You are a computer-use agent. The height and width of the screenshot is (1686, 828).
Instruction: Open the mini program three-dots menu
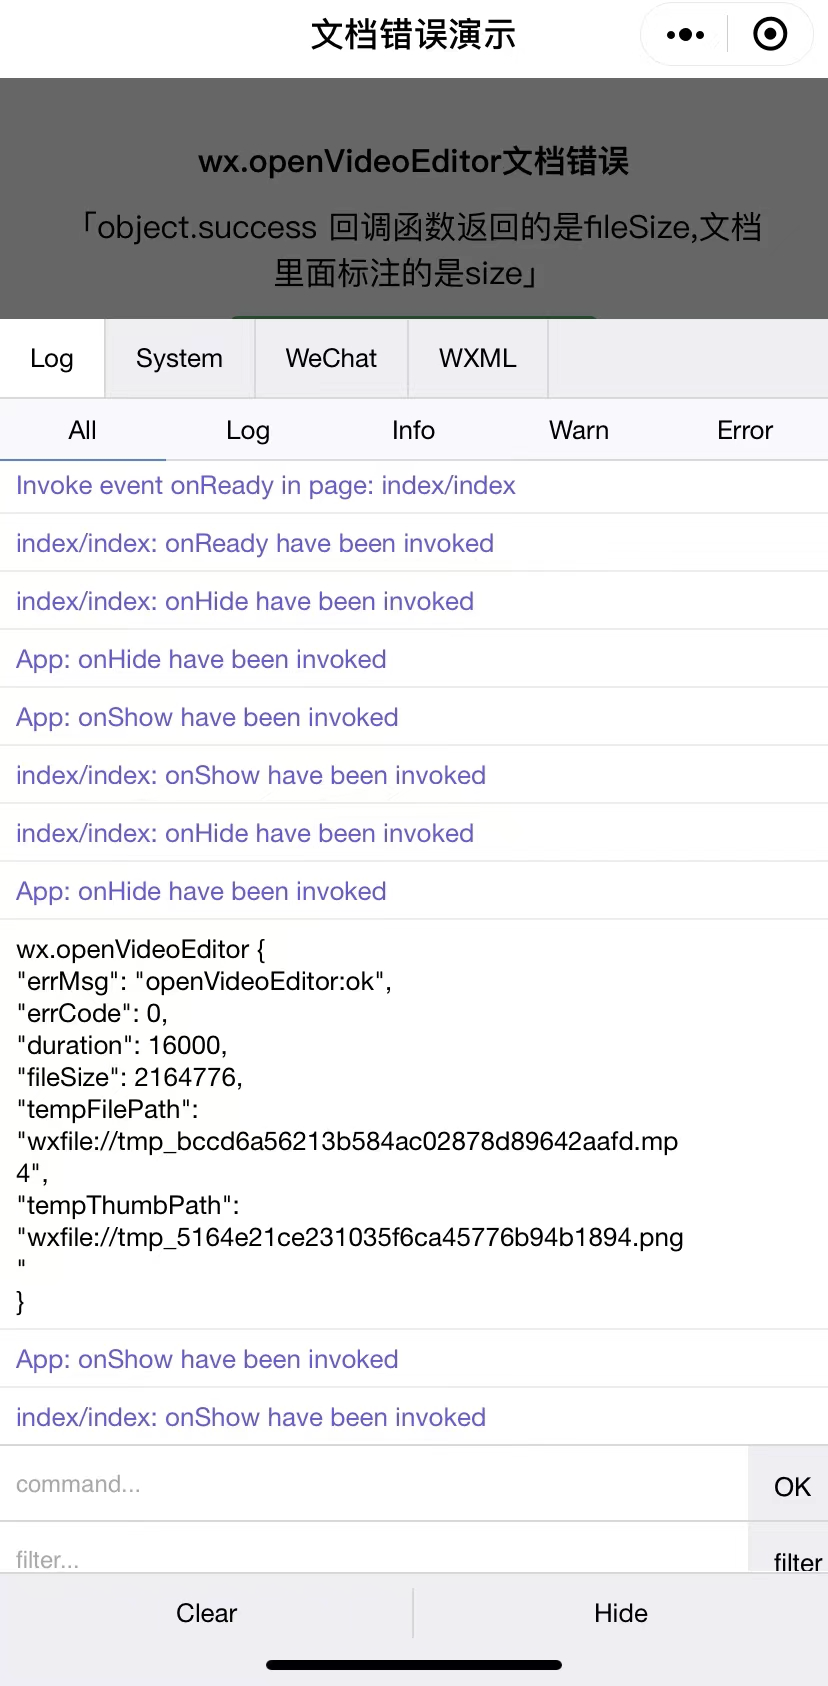pyautogui.click(x=685, y=35)
